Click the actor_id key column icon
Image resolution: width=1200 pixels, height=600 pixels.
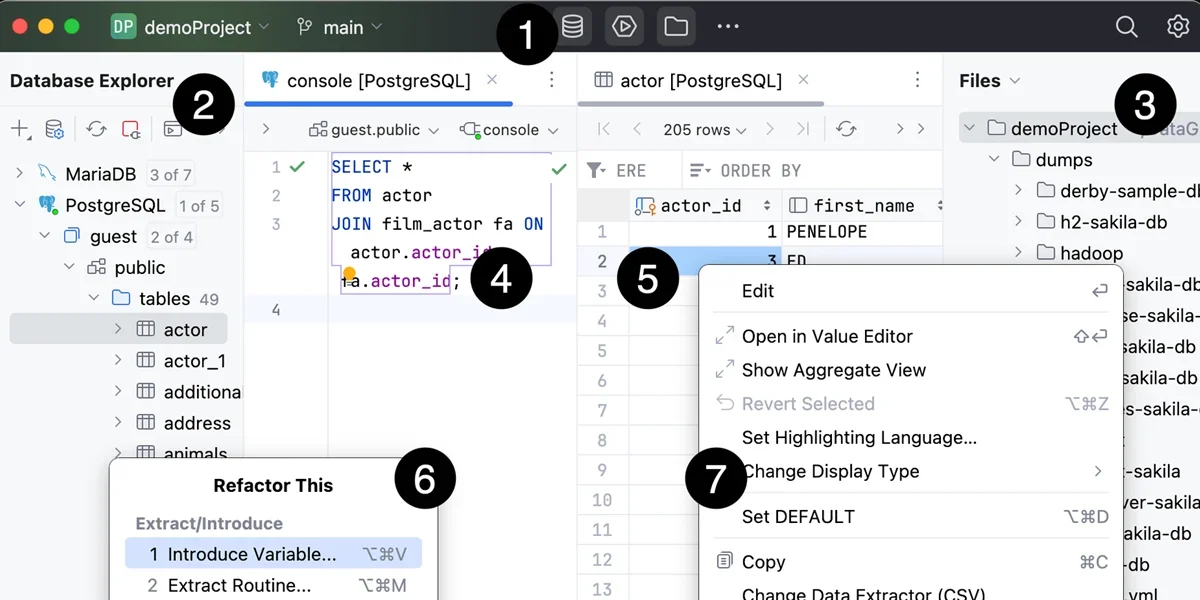point(645,206)
